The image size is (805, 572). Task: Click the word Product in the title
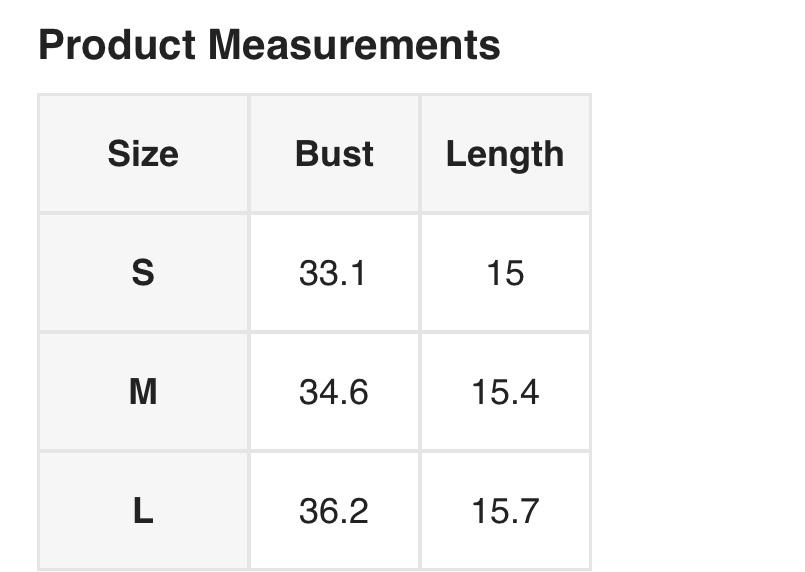click(x=116, y=45)
